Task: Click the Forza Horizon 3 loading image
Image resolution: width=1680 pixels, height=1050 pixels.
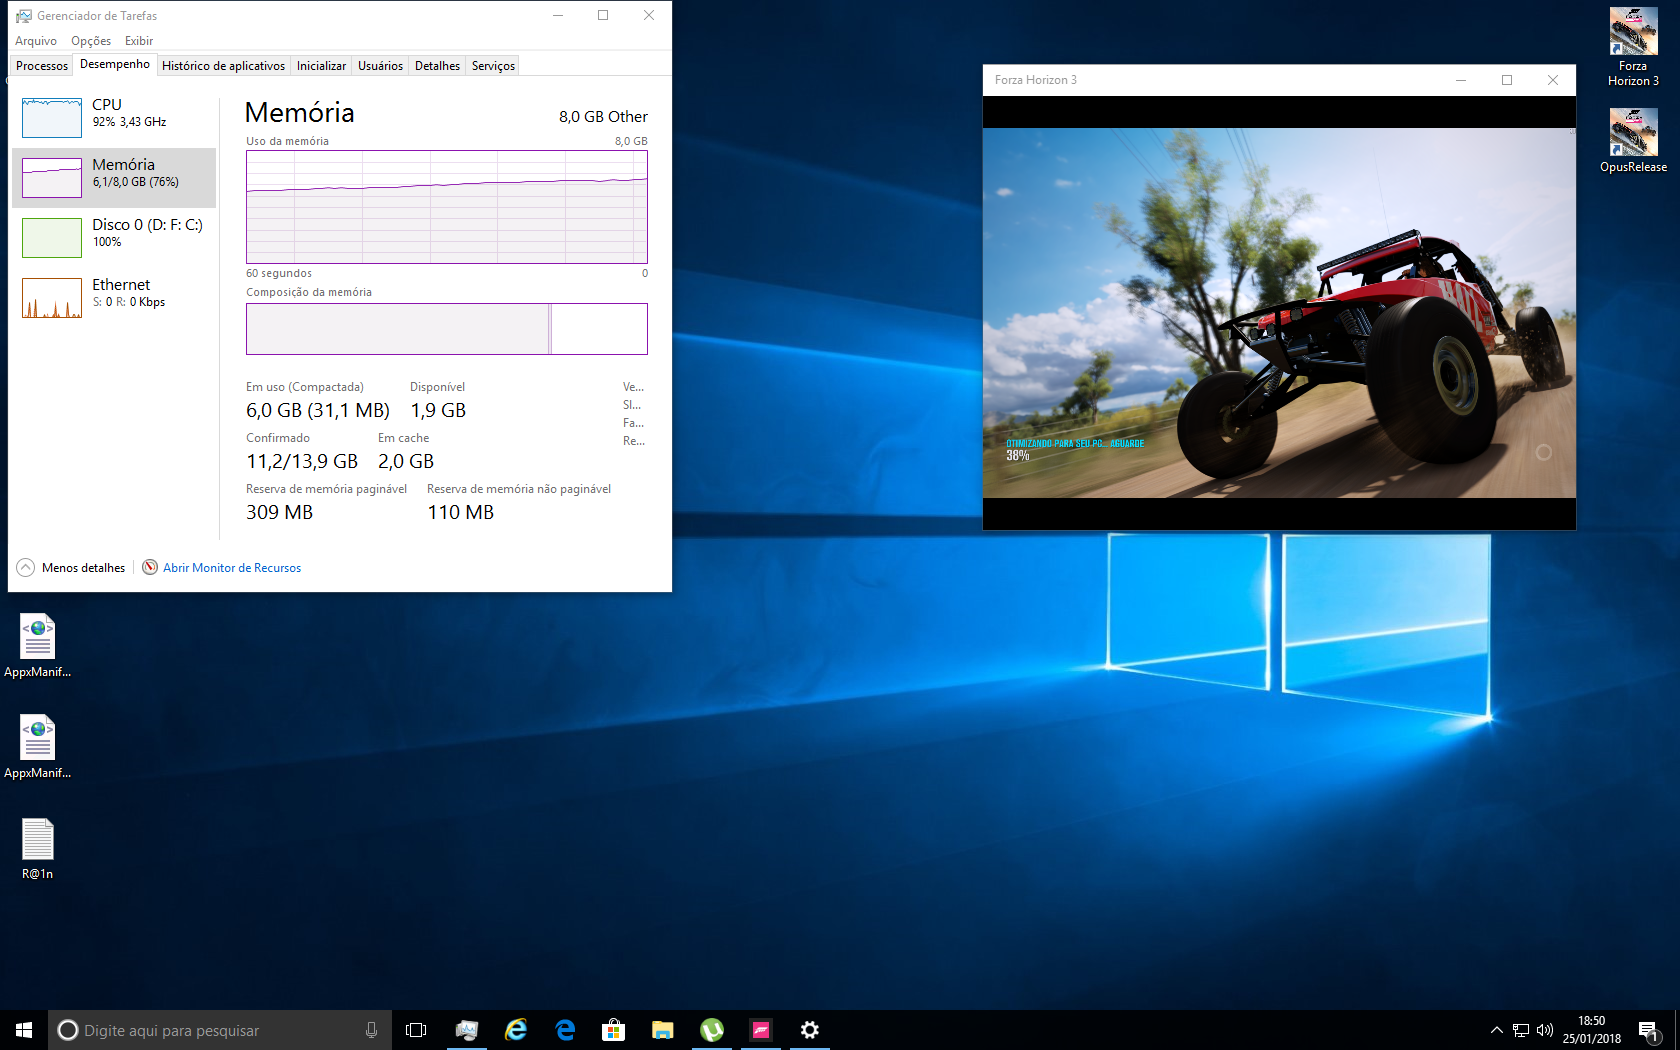Action: click(1279, 312)
